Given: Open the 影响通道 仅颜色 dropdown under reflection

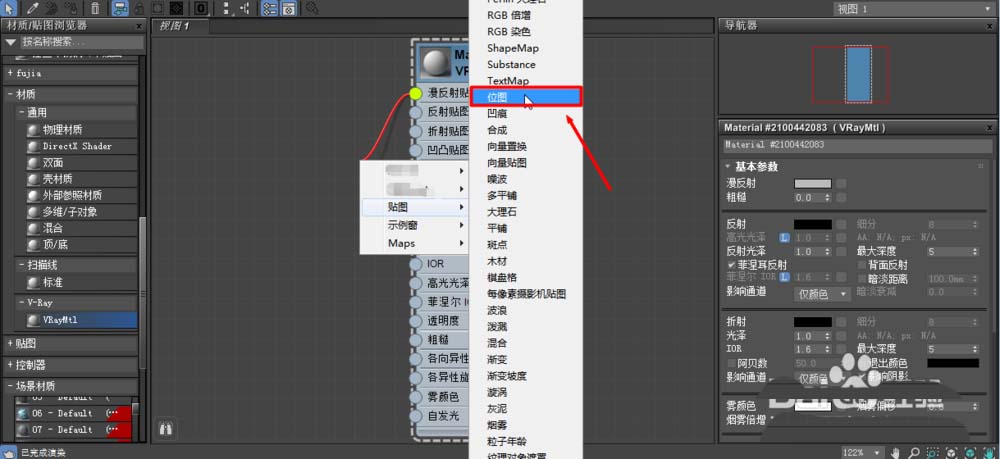Looking at the screenshot, I should [x=817, y=292].
